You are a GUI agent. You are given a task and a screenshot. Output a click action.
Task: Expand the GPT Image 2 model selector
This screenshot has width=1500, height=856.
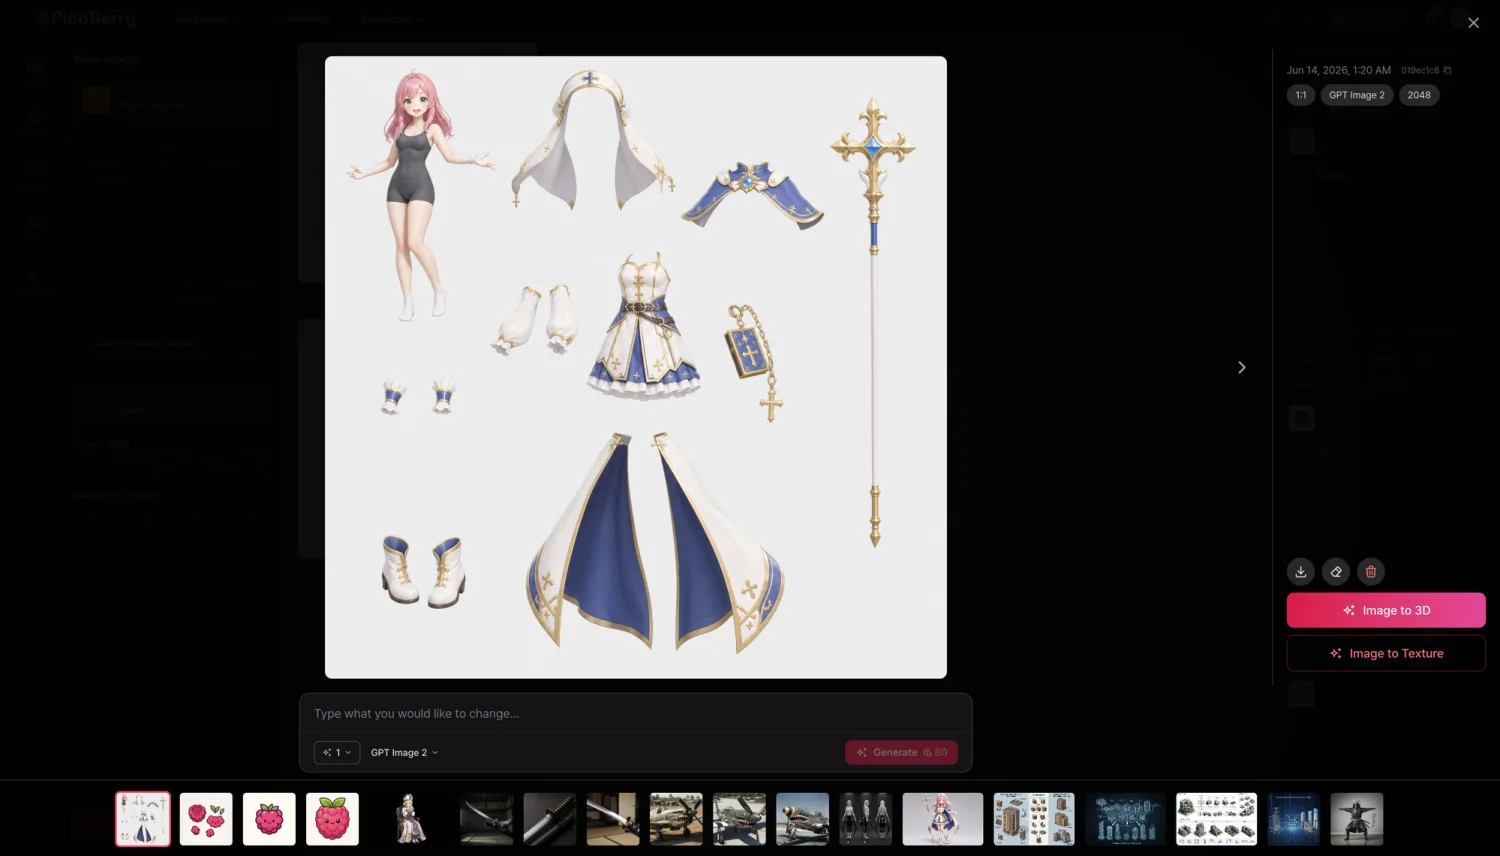404,752
